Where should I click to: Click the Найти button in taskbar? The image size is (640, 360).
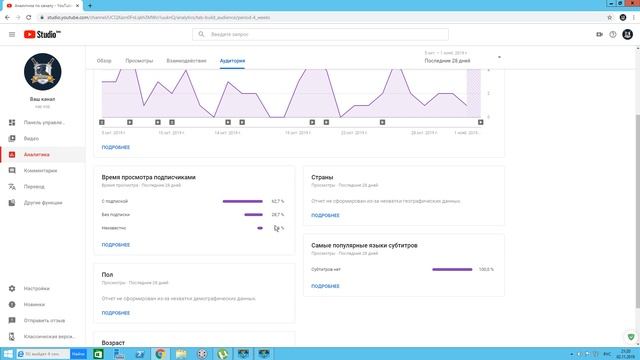(78, 354)
